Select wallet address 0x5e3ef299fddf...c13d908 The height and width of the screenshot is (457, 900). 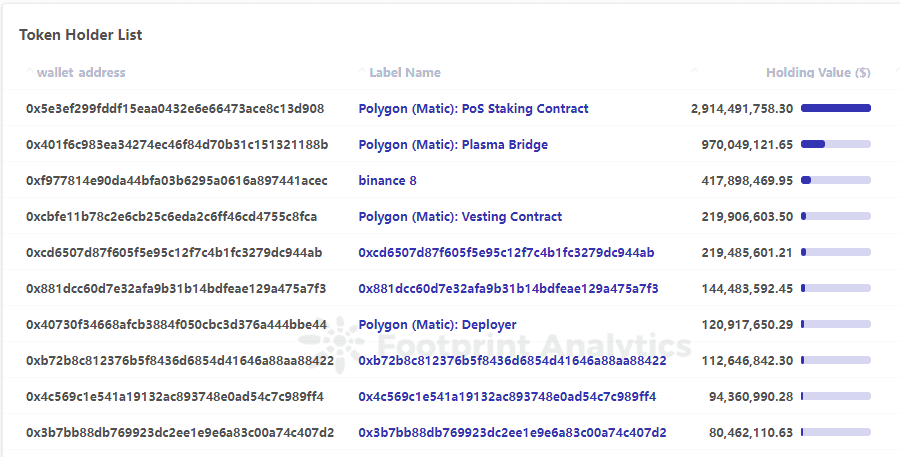point(175,109)
